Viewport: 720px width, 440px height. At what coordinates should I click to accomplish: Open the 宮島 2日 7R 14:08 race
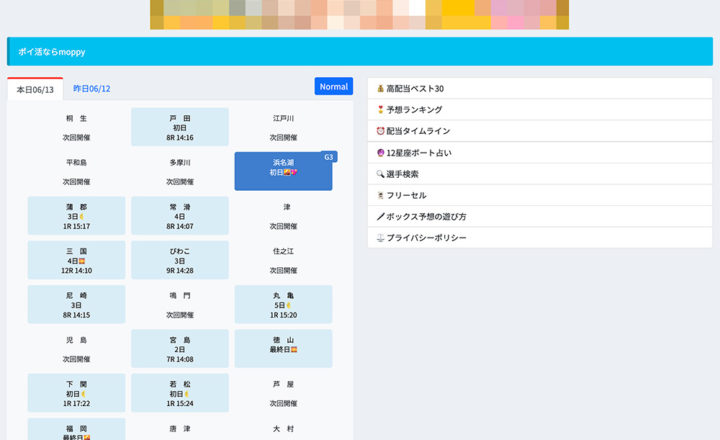tap(180, 349)
